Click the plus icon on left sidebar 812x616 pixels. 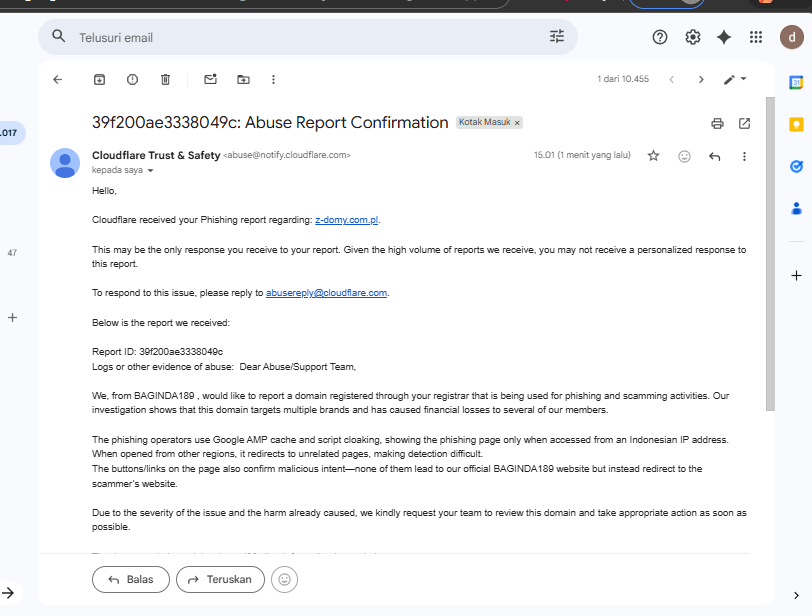coord(12,317)
